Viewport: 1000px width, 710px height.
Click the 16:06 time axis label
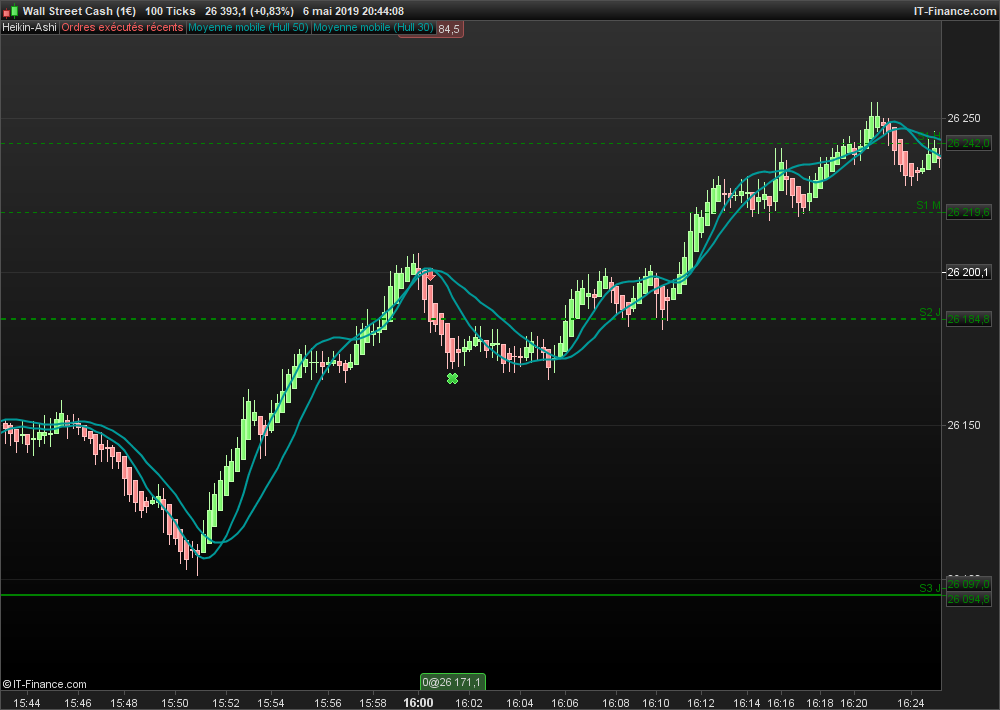click(565, 703)
